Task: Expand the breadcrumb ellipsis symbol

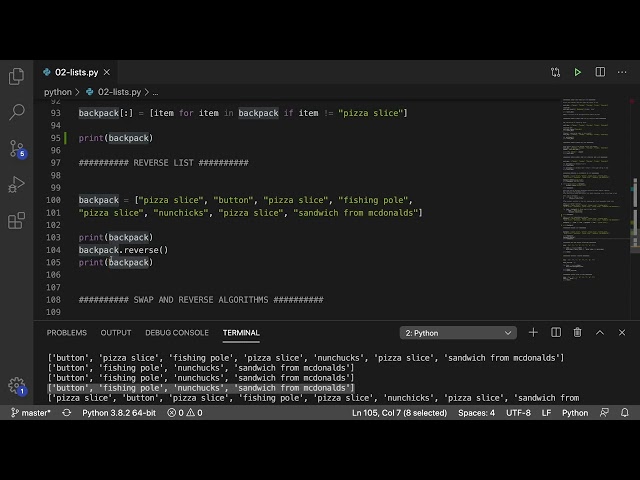Action: click(x=156, y=93)
